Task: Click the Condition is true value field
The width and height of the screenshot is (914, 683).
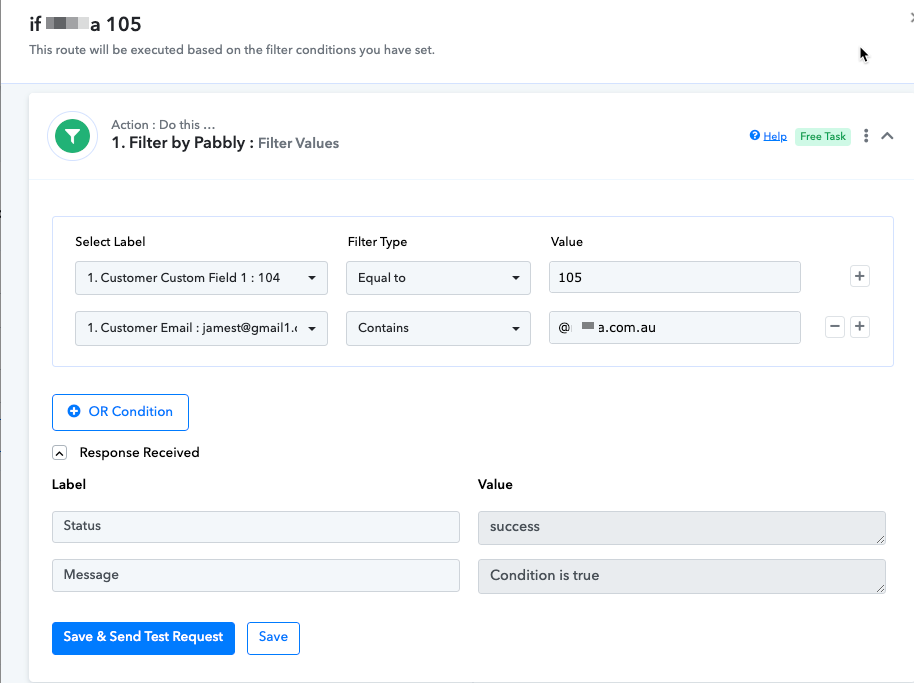Action: click(x=681, y=576)
